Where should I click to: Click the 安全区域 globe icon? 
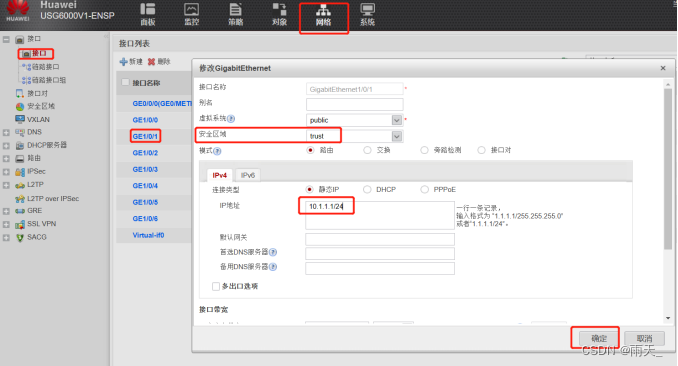pyautogui.click(x=19, y=106)
